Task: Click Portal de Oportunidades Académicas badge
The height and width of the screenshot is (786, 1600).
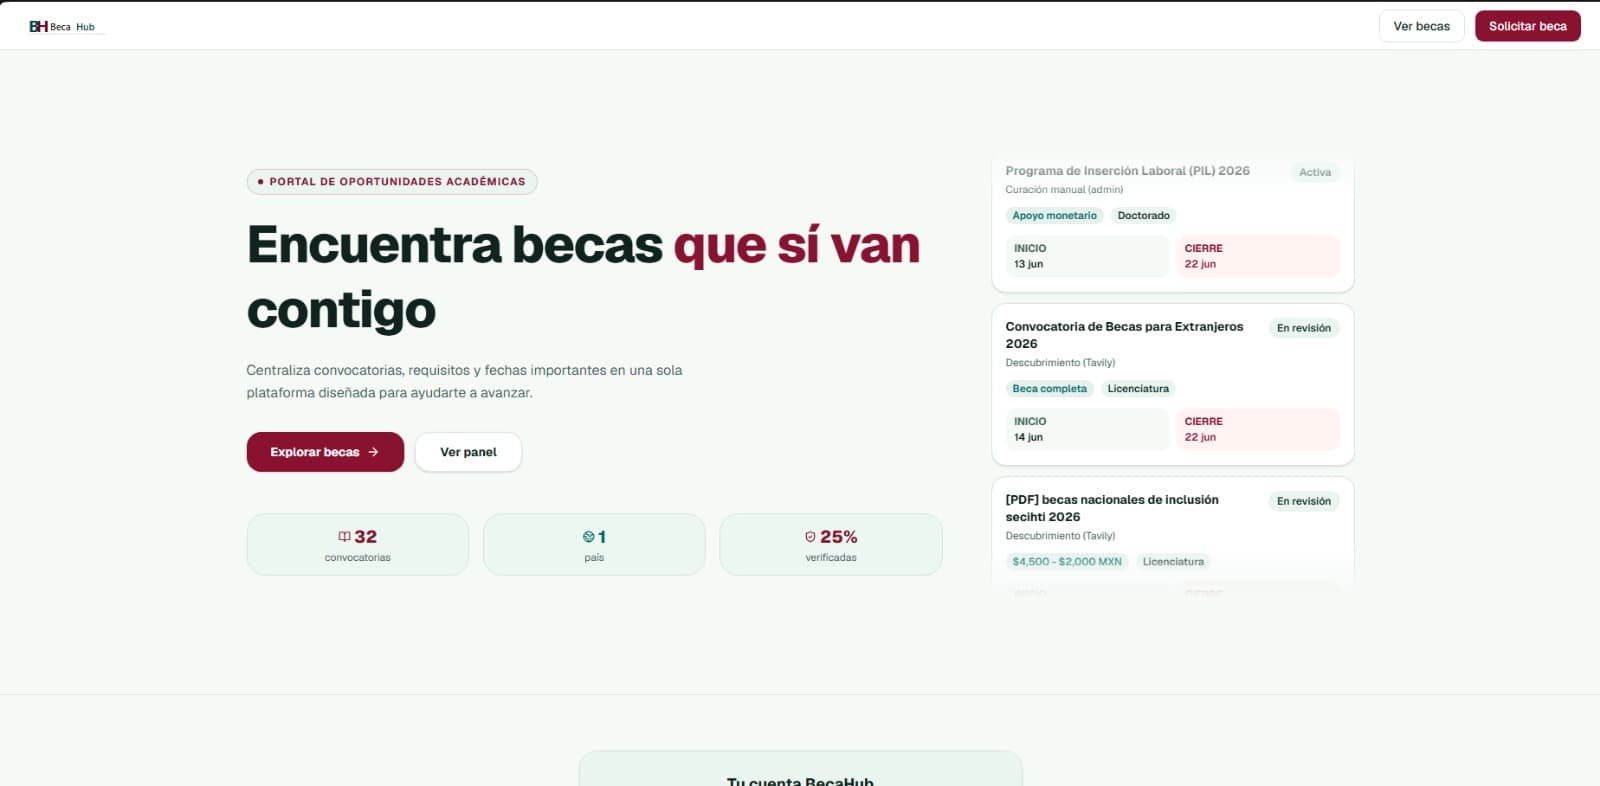Action: pyautogui.click(x=392, y=182)
